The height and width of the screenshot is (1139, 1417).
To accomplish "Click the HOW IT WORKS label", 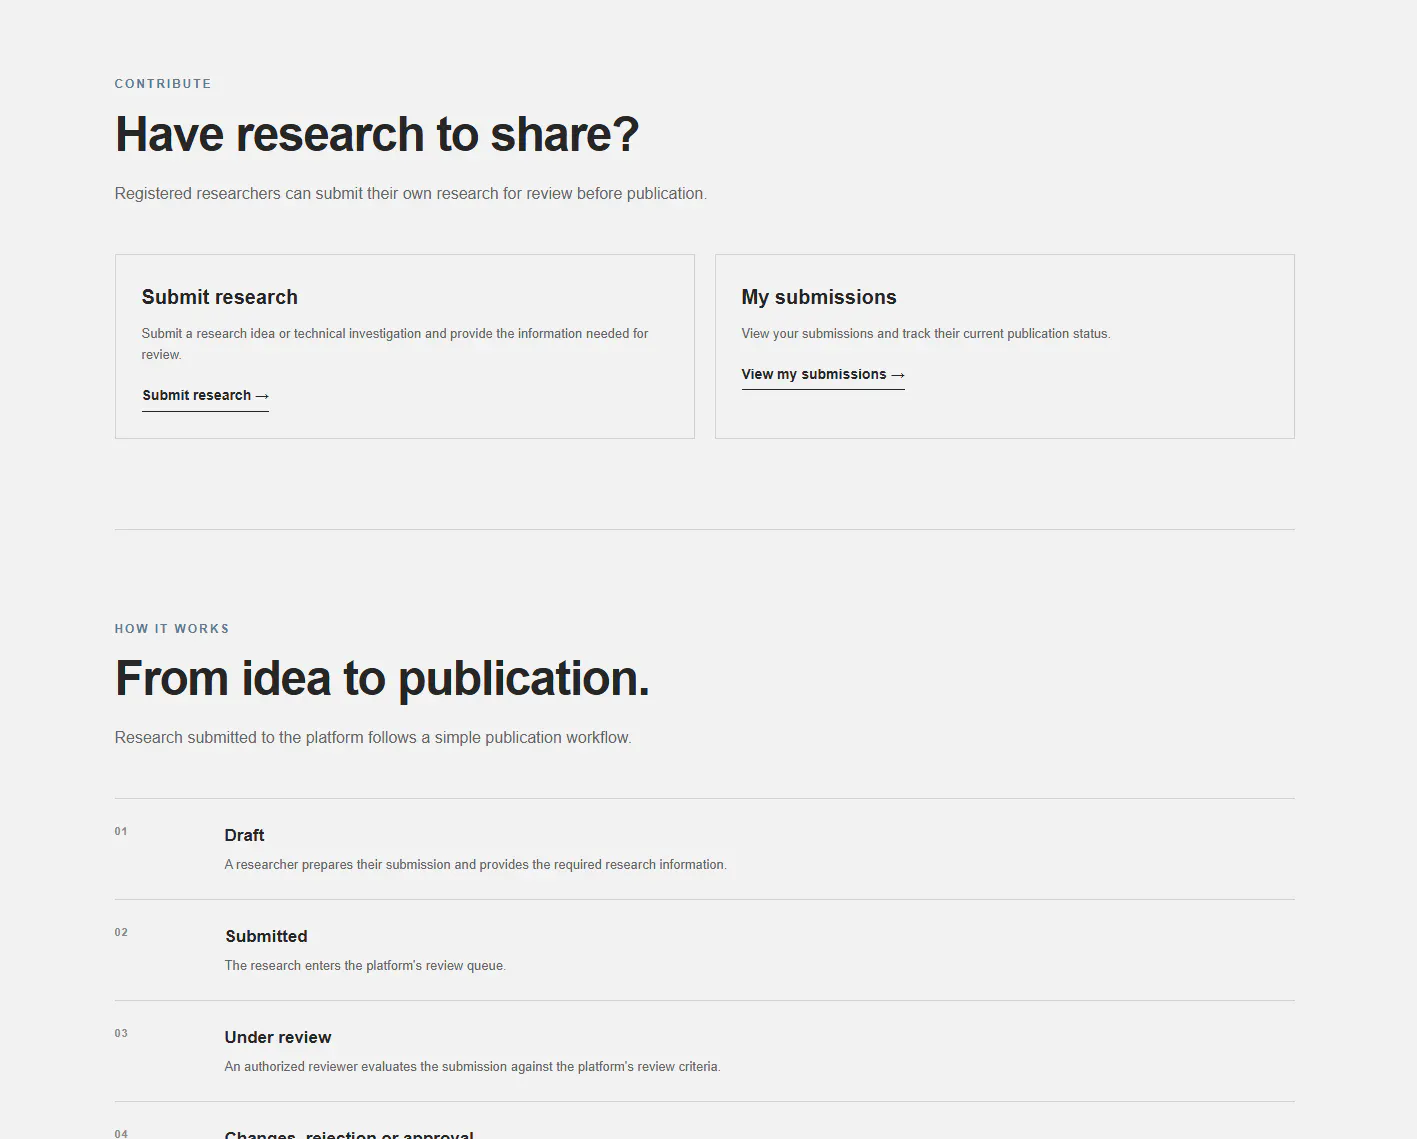I will point(172,629).
